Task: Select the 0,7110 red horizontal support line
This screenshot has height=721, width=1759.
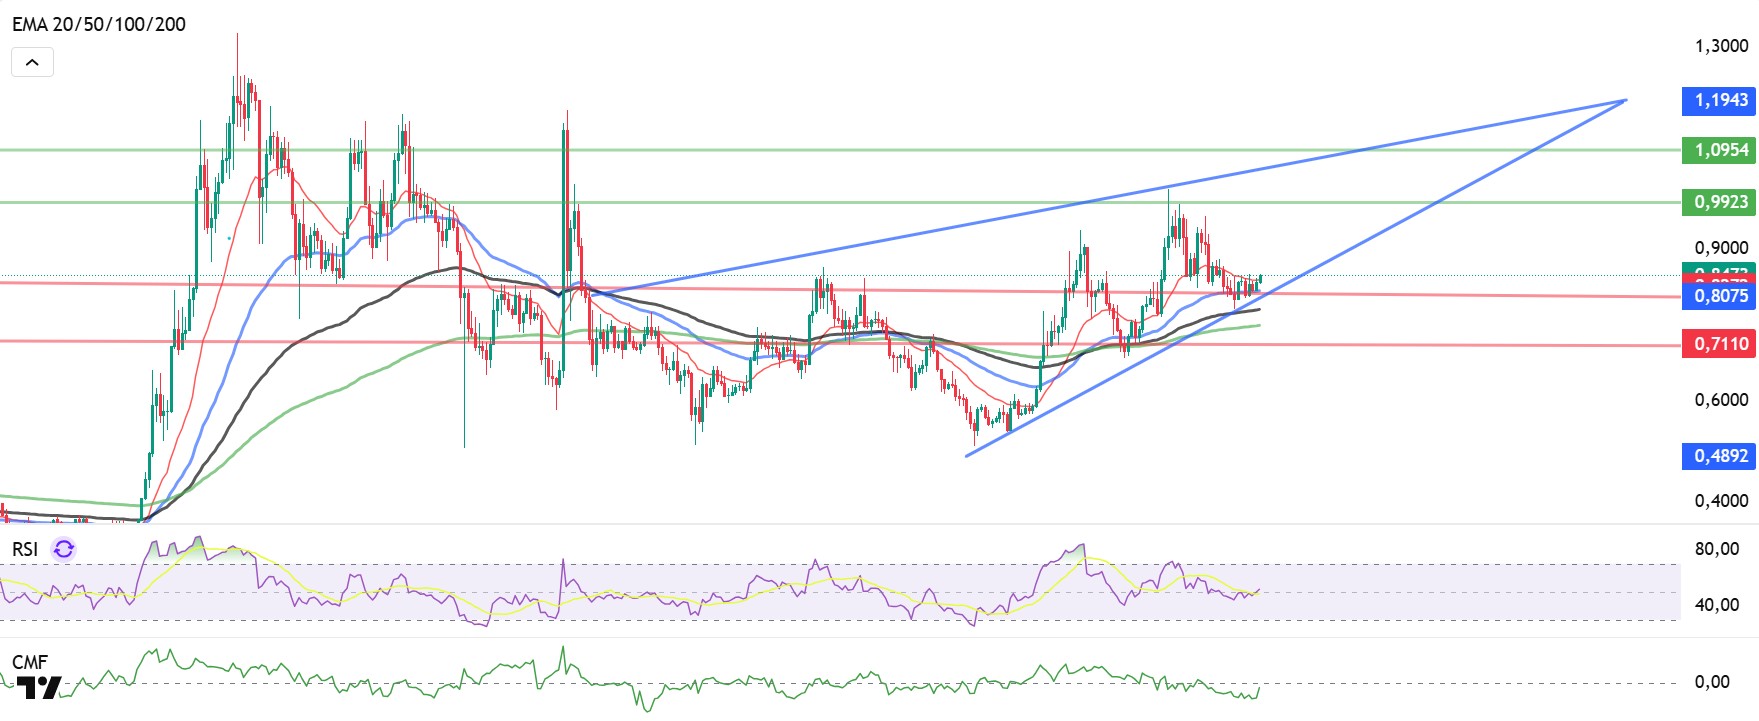Action: point(840,343)
